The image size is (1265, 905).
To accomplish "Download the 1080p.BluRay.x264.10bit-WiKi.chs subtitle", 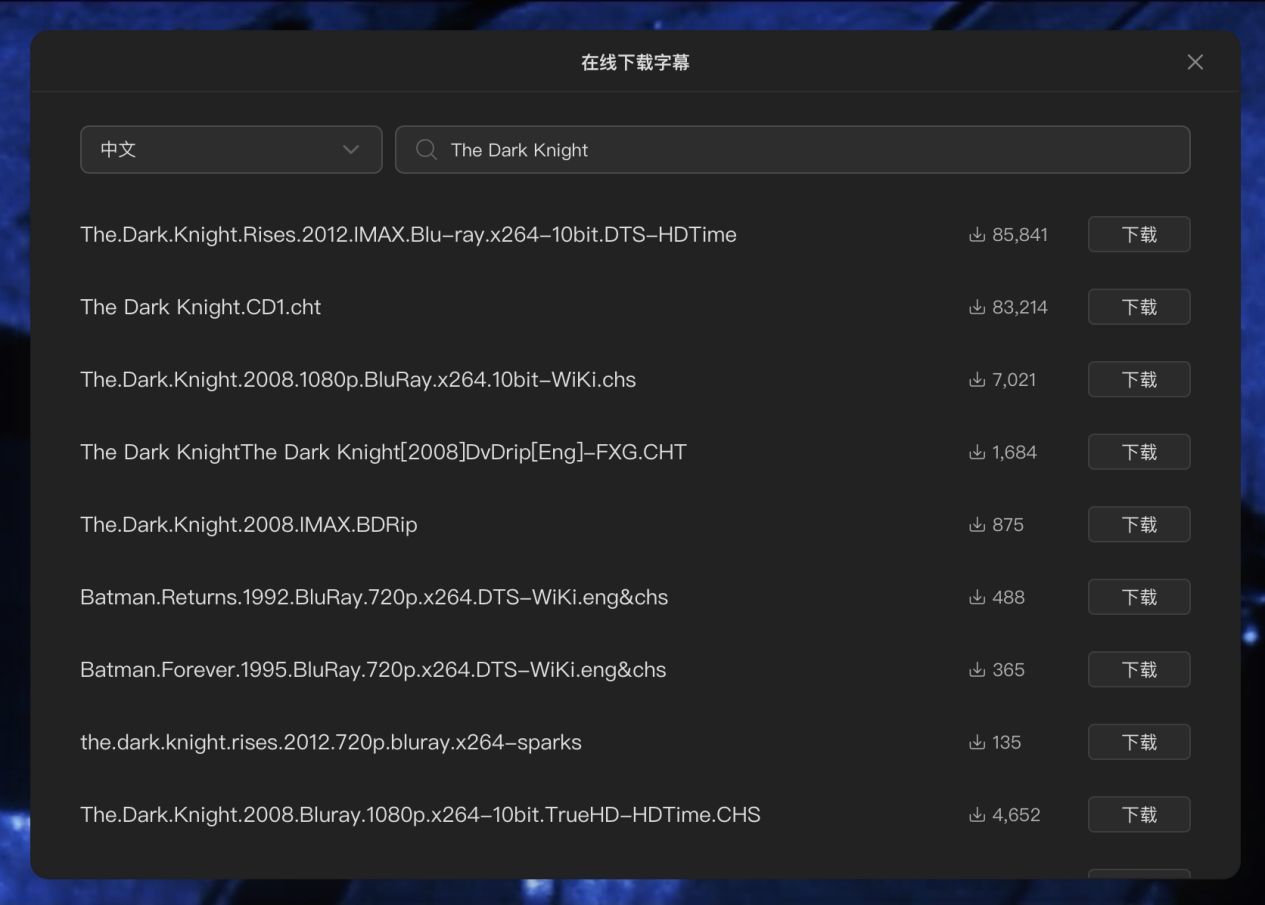I will pyautogui.click(x=1139, y=379).
